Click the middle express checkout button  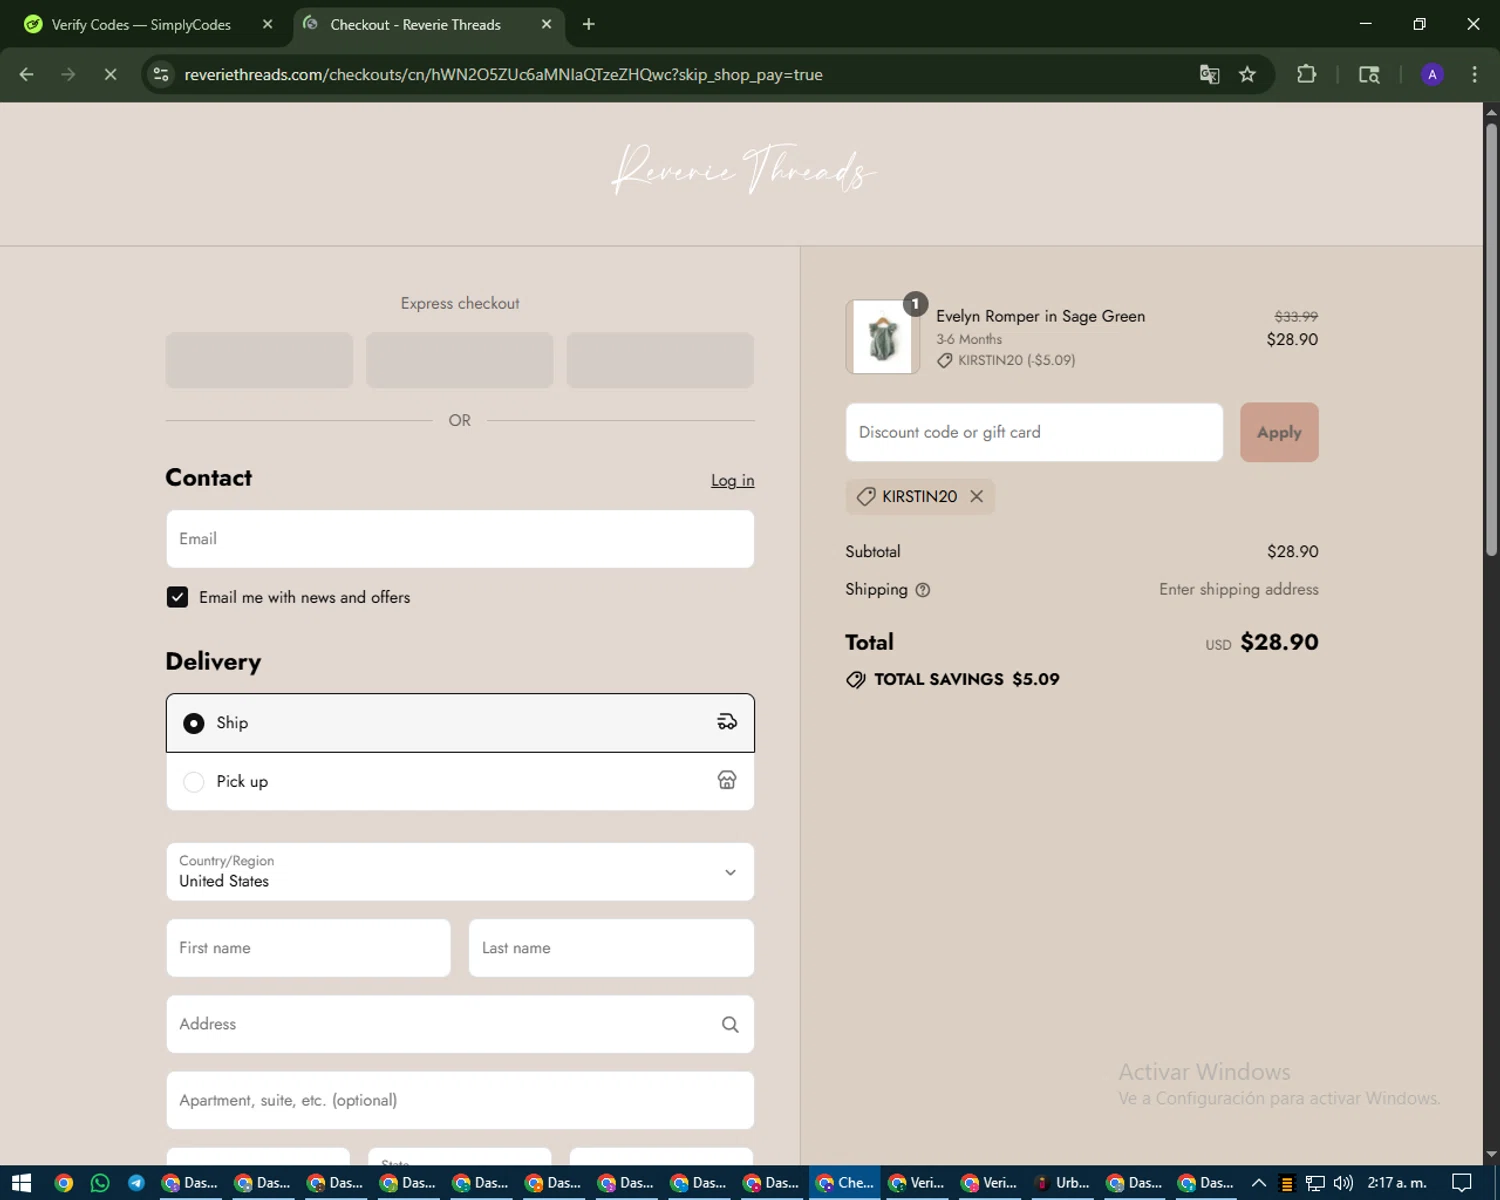460,360
